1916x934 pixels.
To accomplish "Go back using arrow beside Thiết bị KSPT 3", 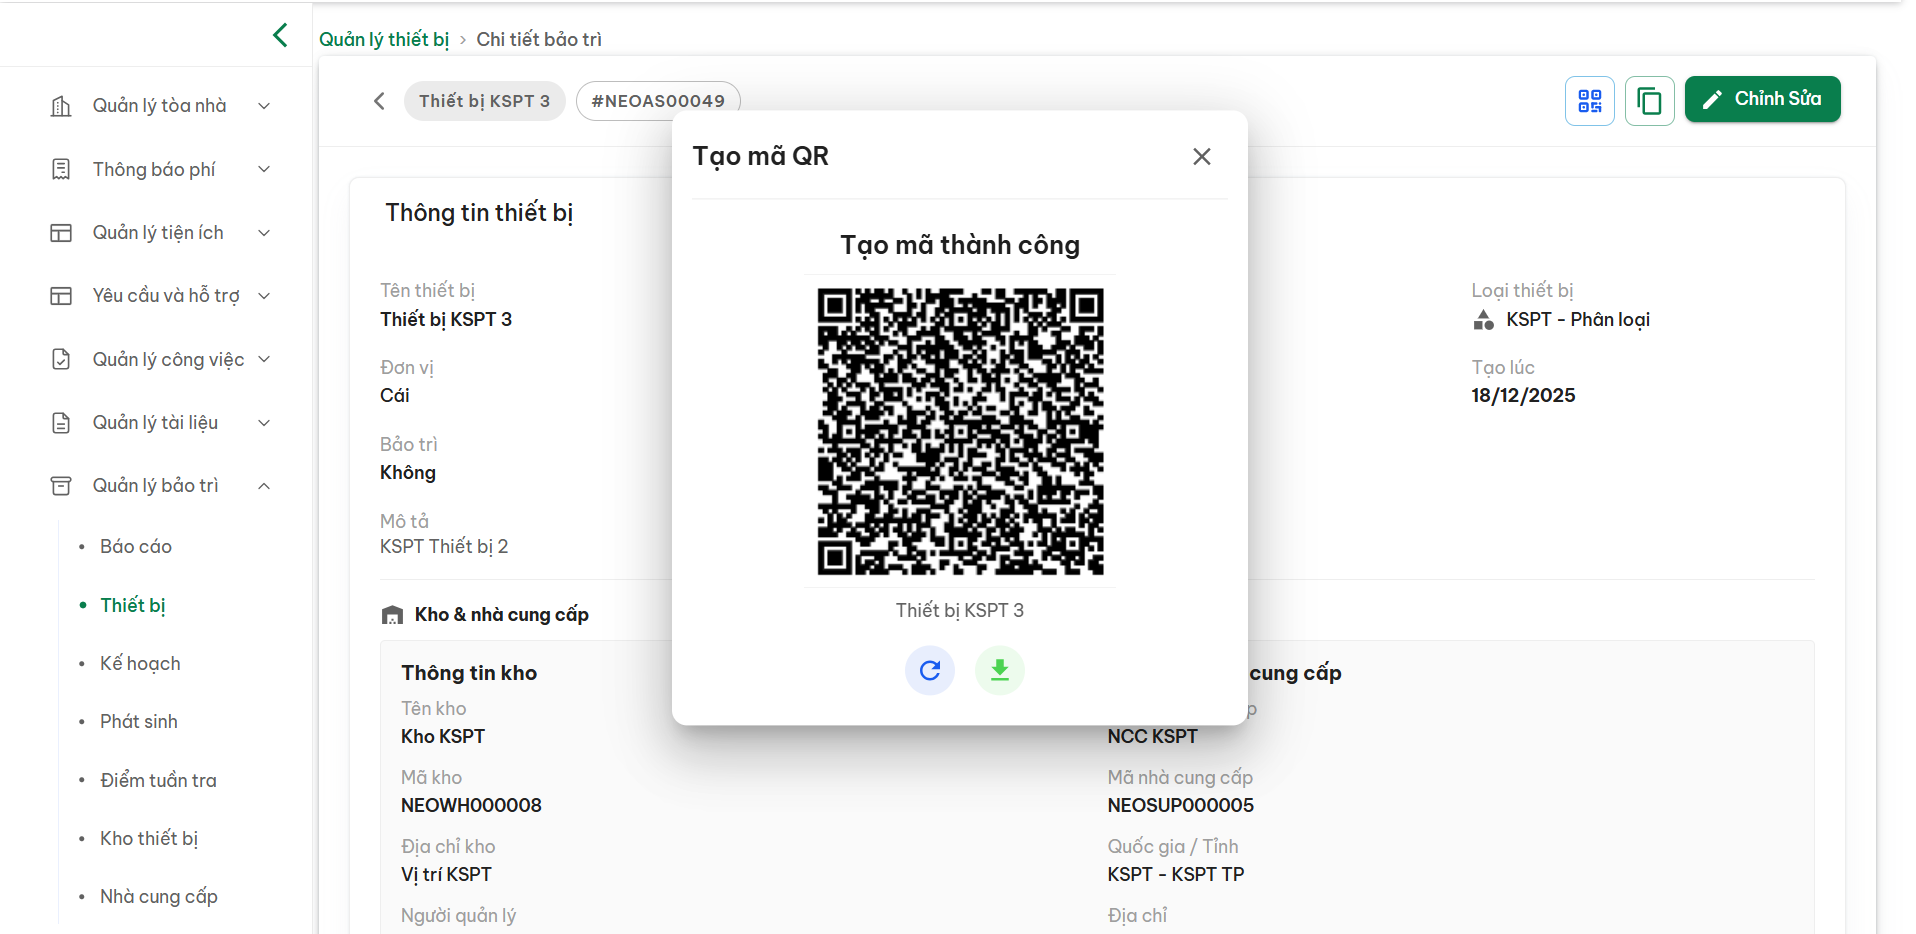I will [x=379, y=101].
